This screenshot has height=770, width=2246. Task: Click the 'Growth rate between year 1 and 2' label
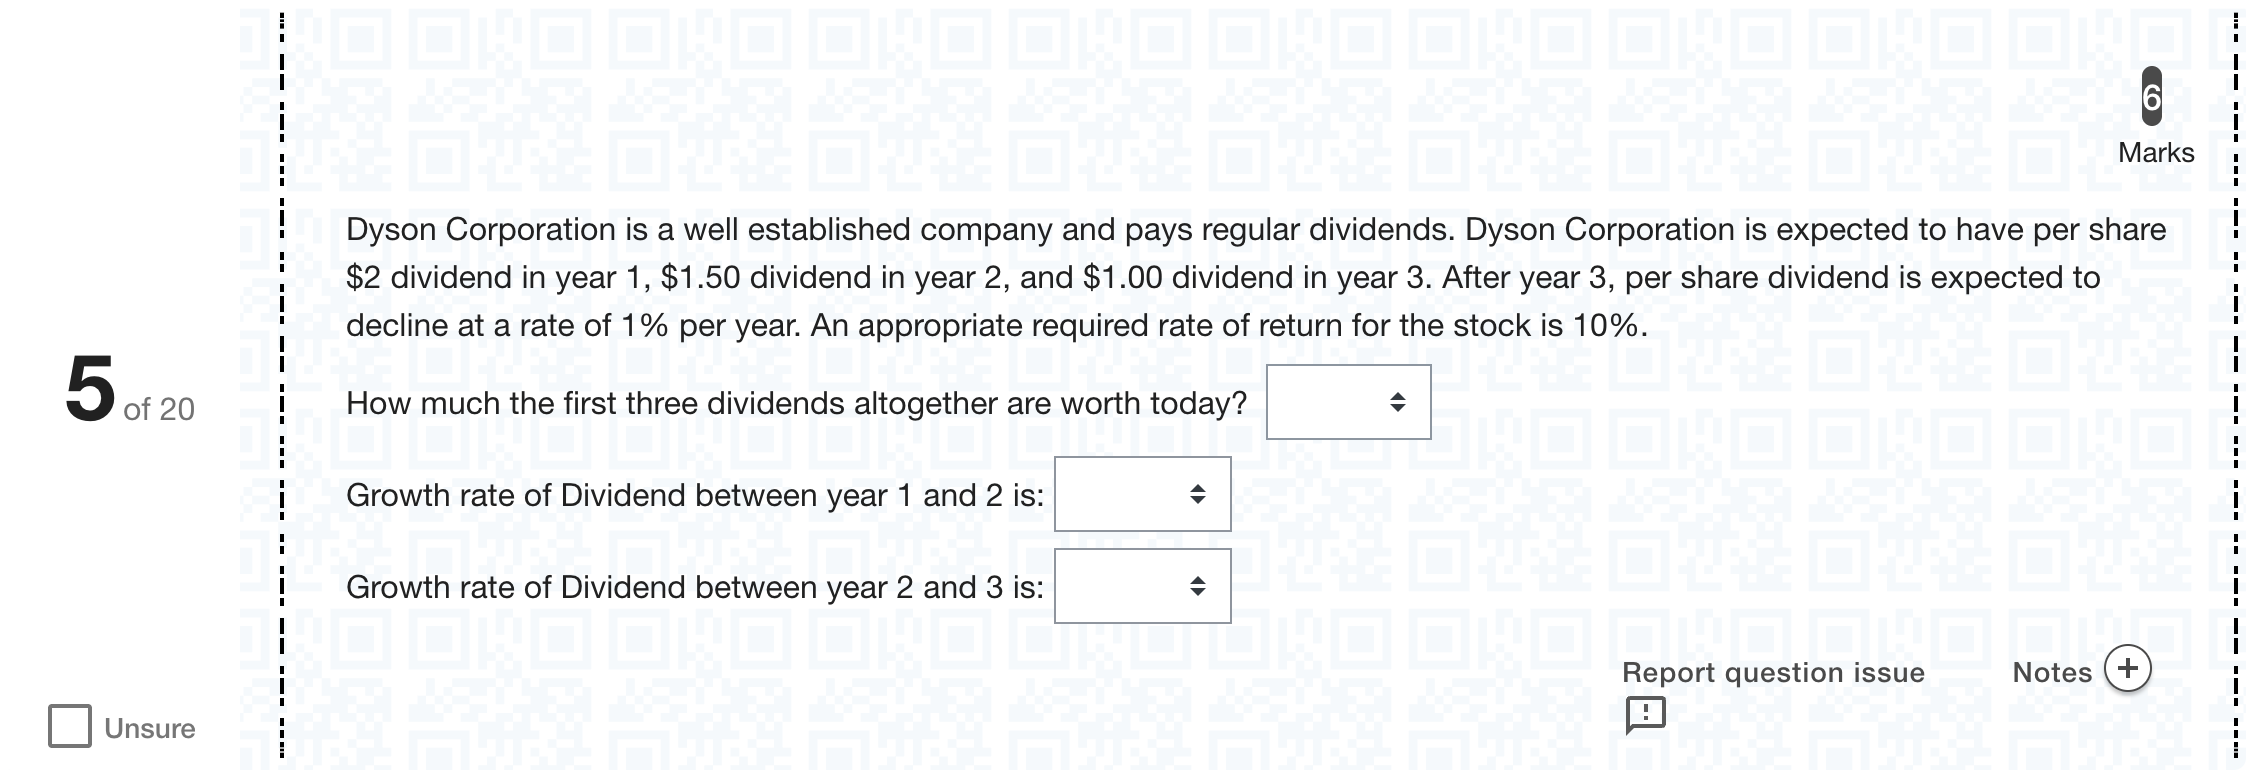click(695, 495)
